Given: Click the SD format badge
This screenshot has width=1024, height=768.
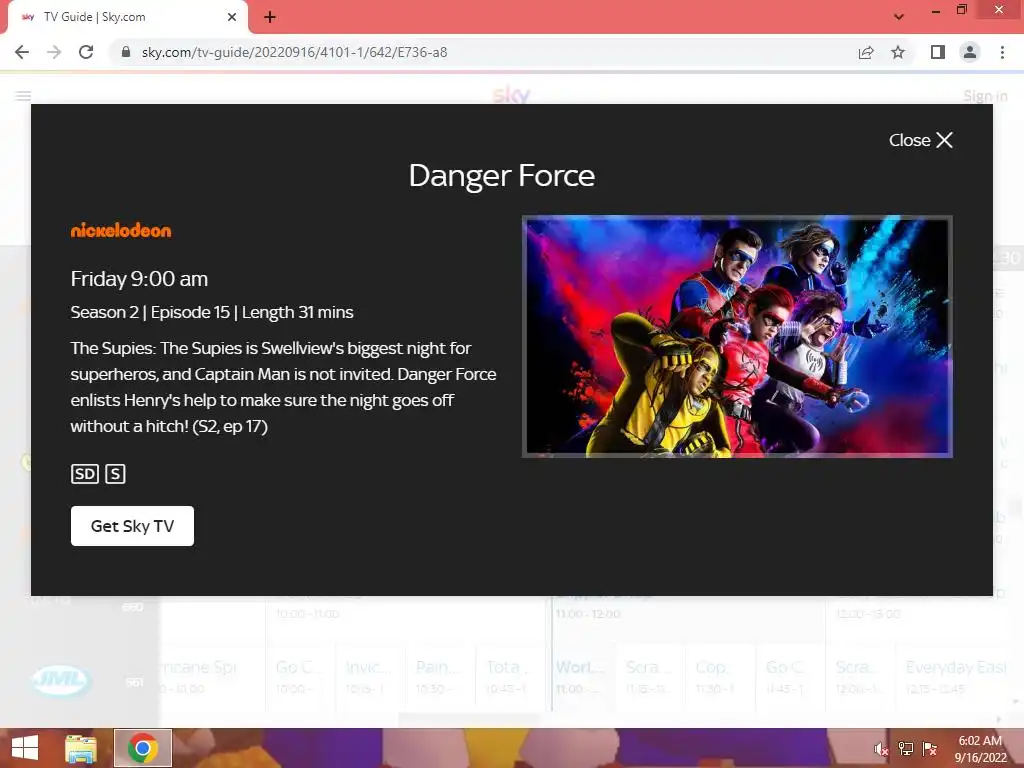Looking at the screenshot, I should coord(85,474).
